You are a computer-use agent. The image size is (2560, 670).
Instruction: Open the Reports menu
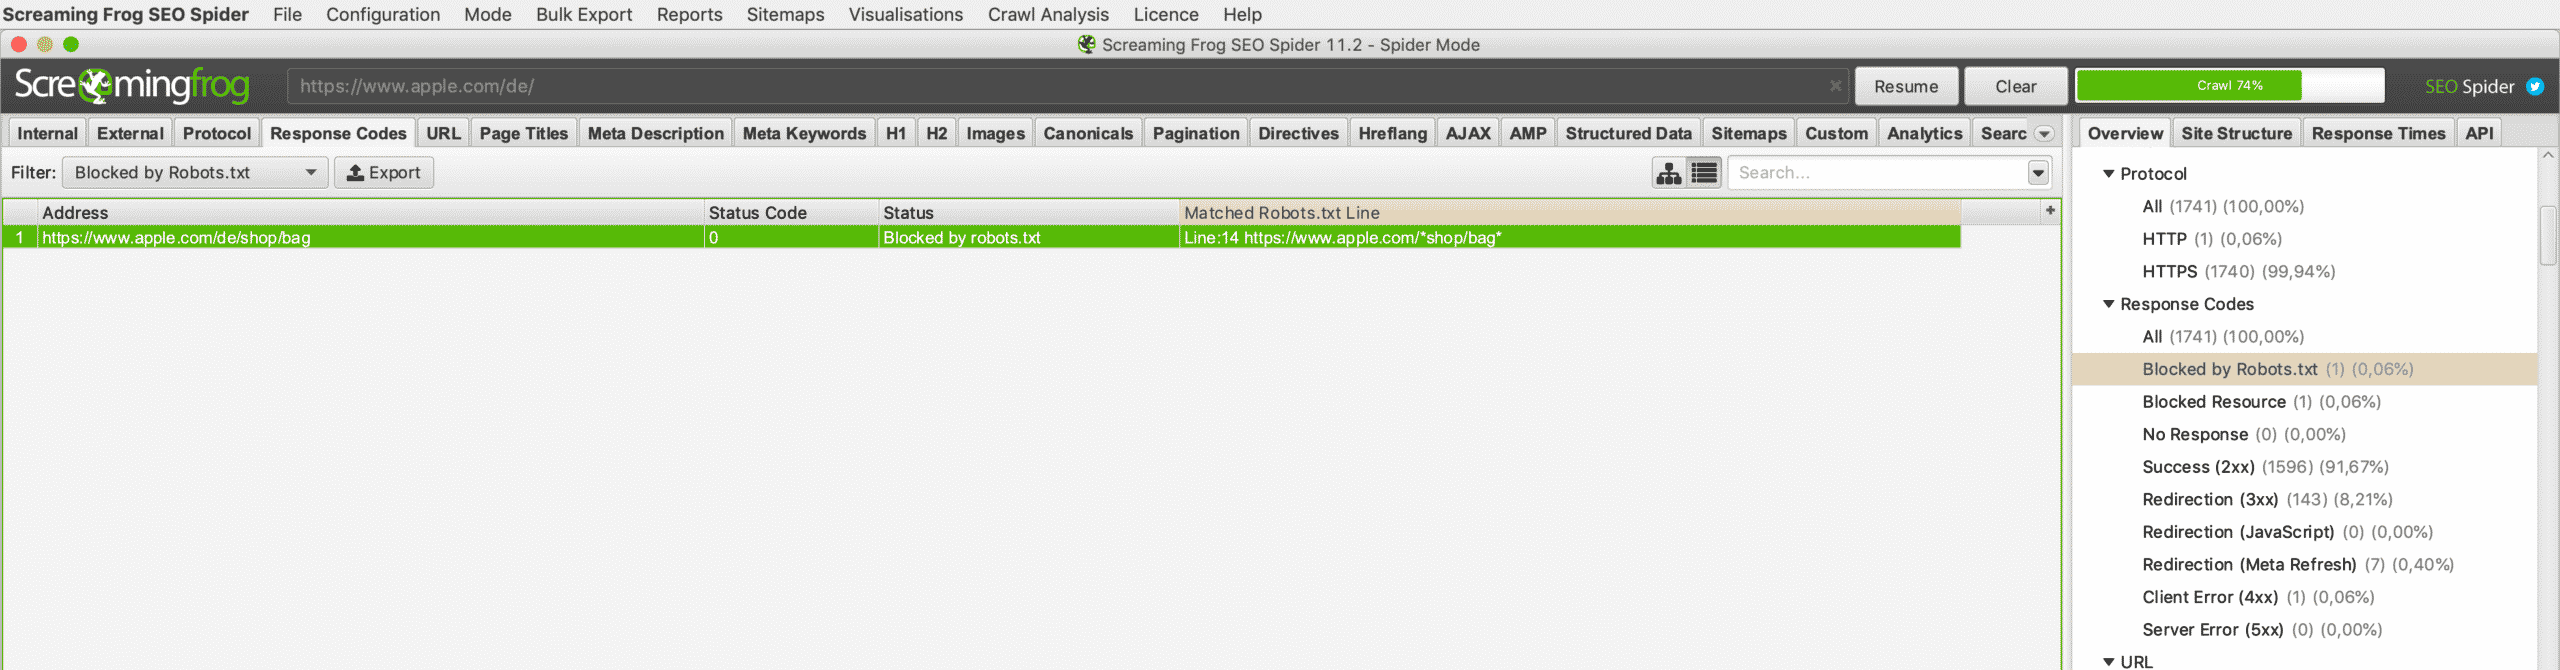click(690, 14)
